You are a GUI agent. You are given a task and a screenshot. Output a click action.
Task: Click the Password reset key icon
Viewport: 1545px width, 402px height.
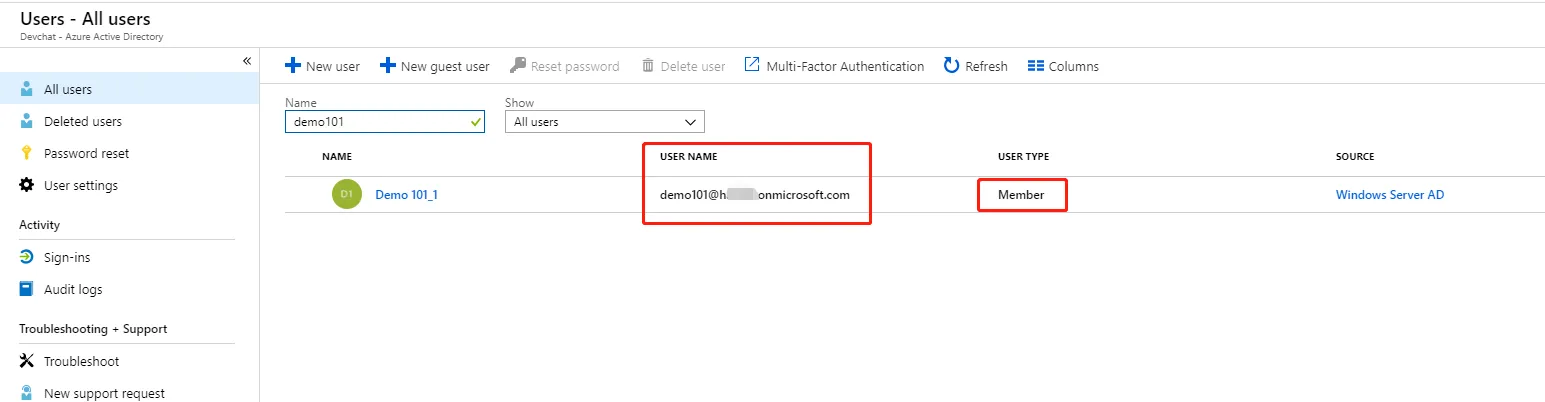(x=27, y=153)
